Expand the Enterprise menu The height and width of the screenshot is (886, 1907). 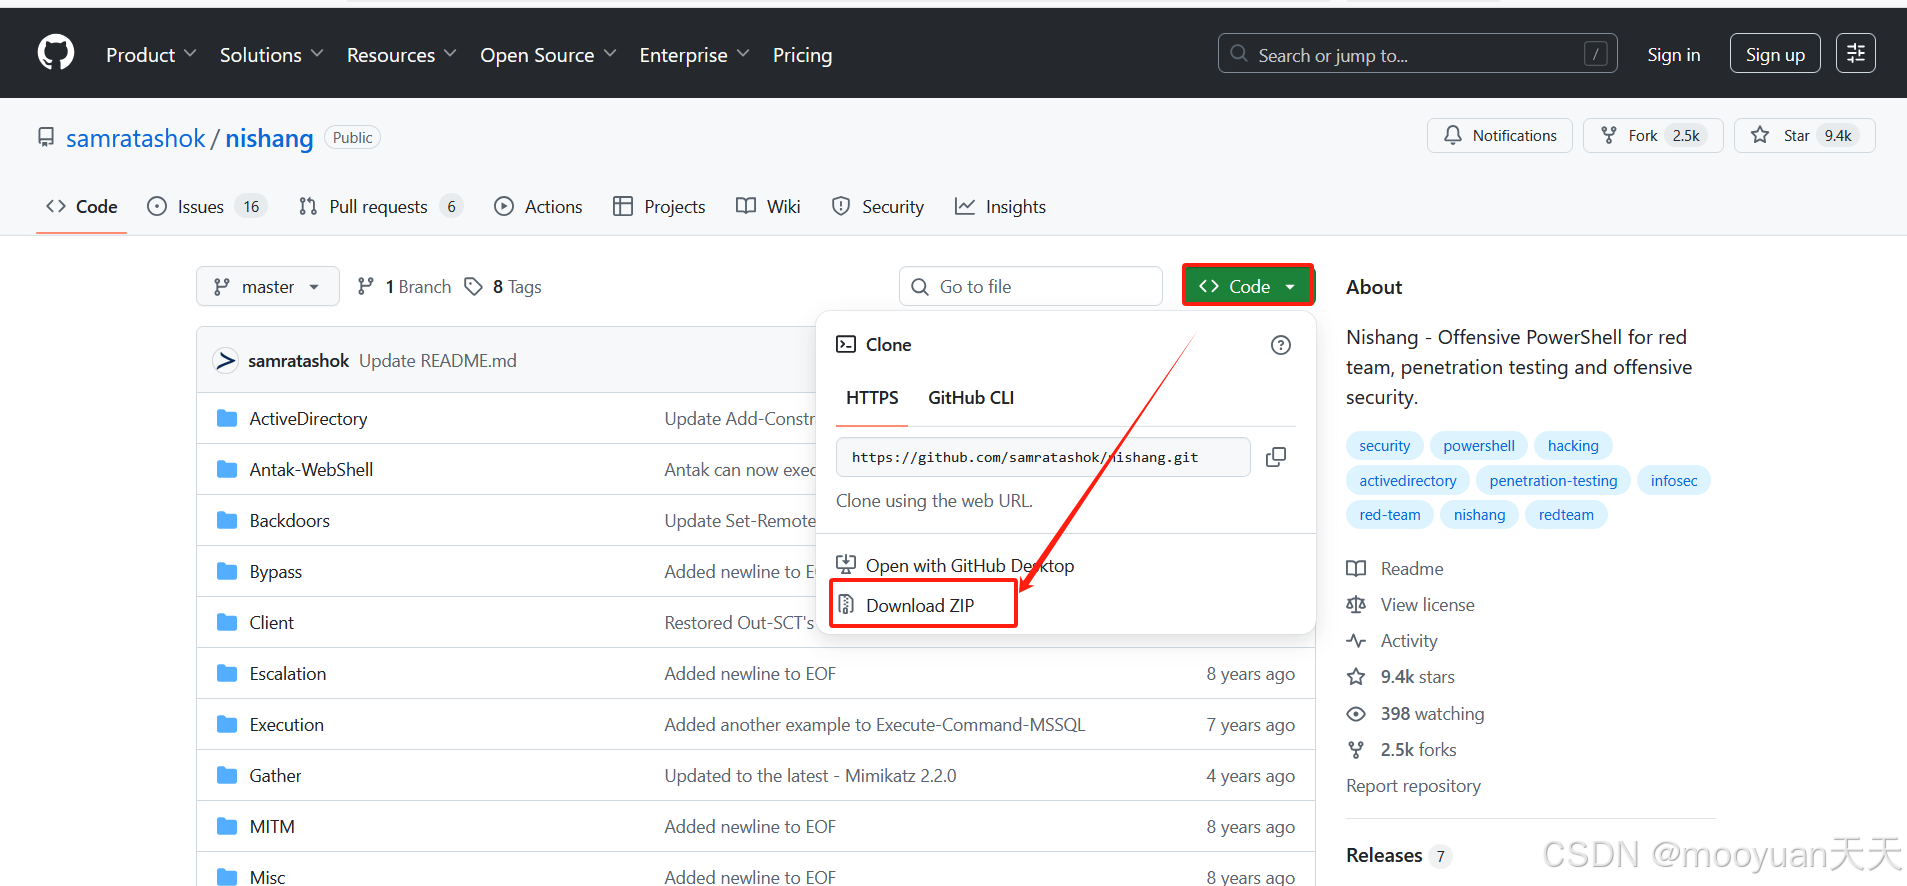coord(694,55)
